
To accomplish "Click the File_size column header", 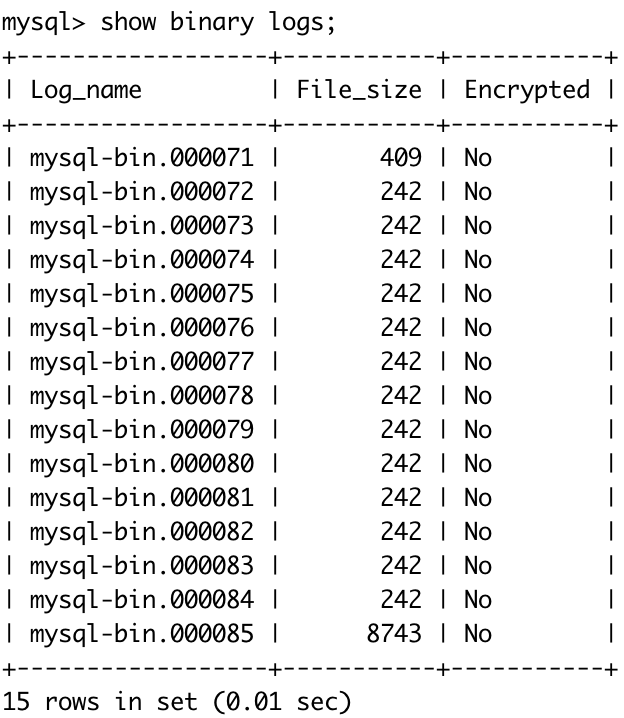I will 359,89.
